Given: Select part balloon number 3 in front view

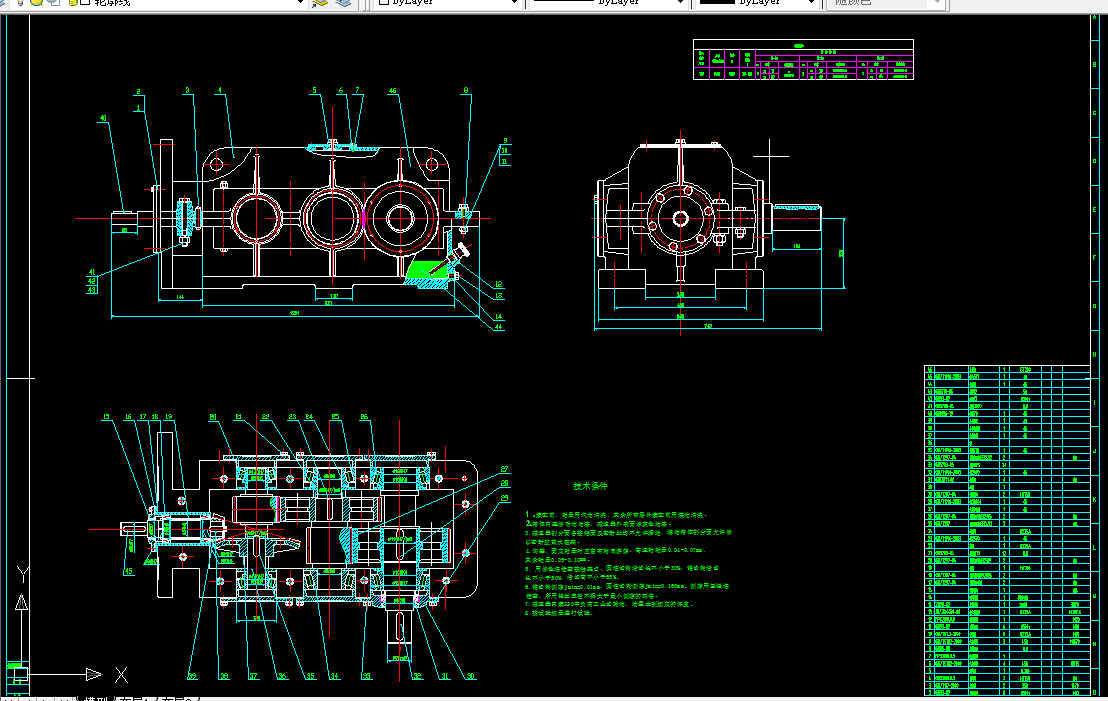Looking at the screenshot, I should tap(187, 90).
